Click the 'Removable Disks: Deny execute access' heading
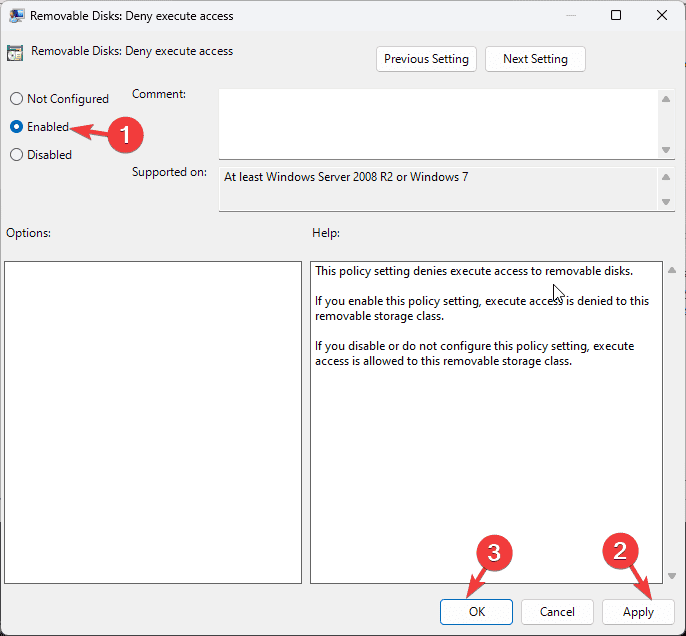 pyautogui.click(x=132, y=51)
